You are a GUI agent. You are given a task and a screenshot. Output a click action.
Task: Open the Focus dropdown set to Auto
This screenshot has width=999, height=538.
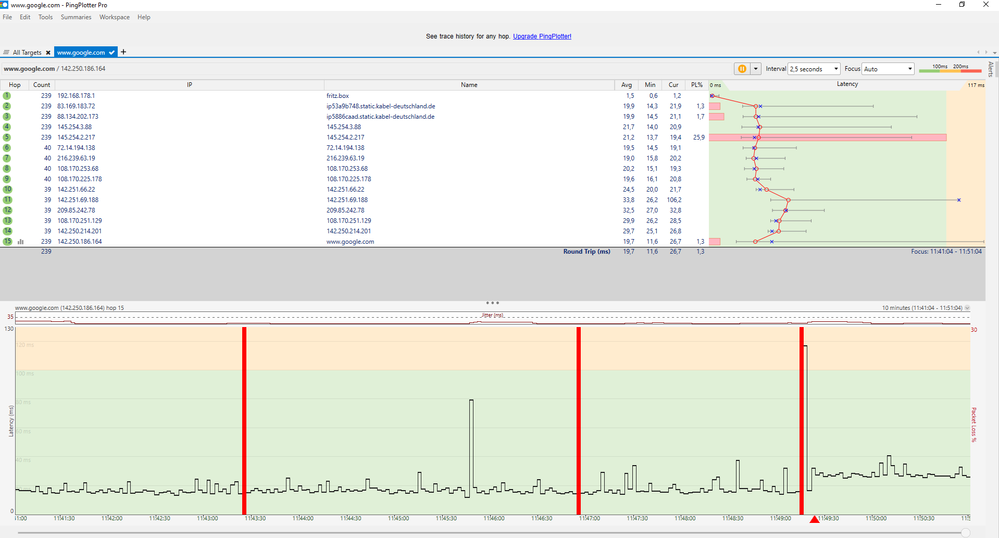coord(888,69)
